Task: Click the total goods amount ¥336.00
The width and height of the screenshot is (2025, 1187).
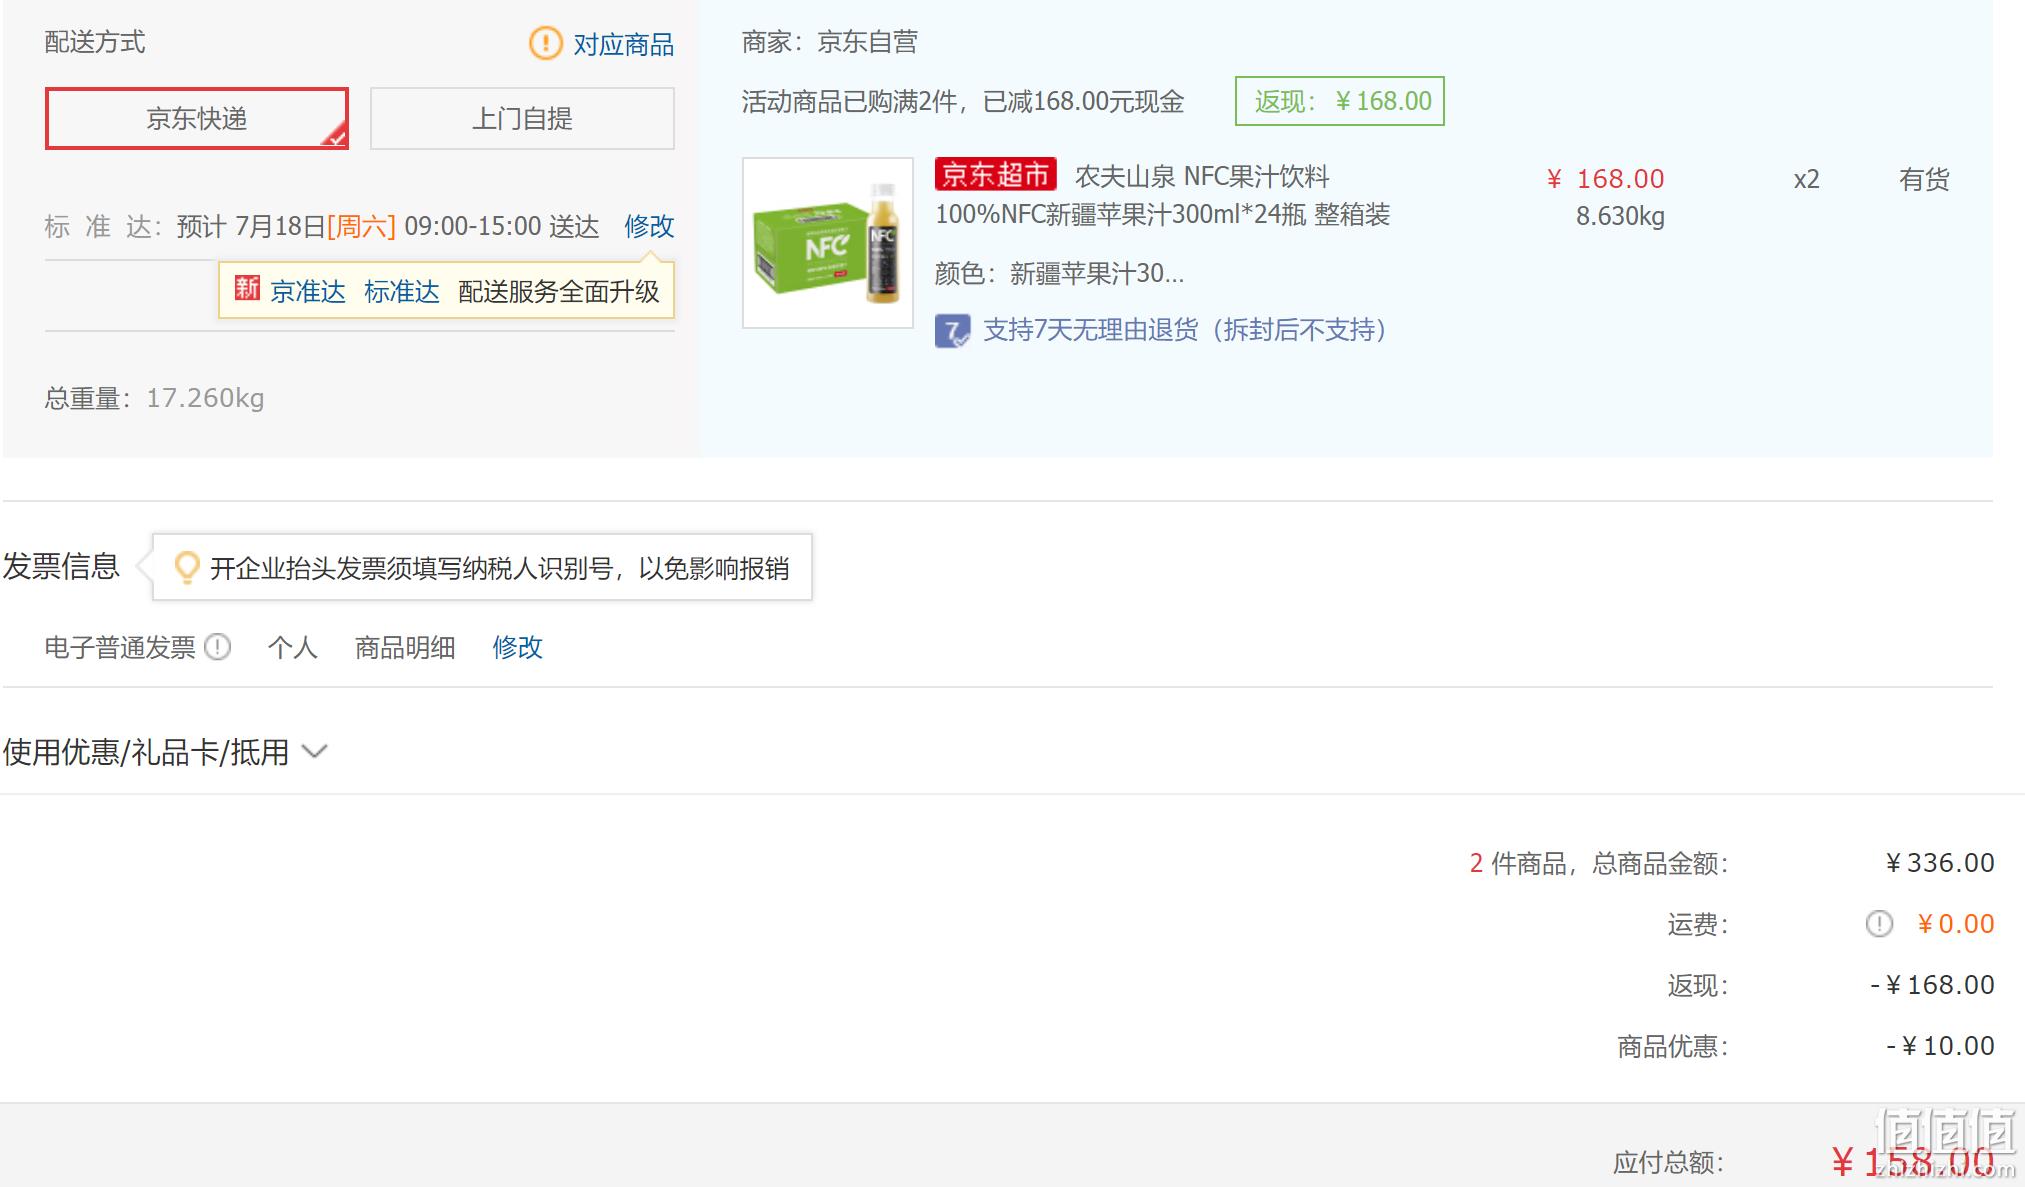Action: coord(1939,862)
